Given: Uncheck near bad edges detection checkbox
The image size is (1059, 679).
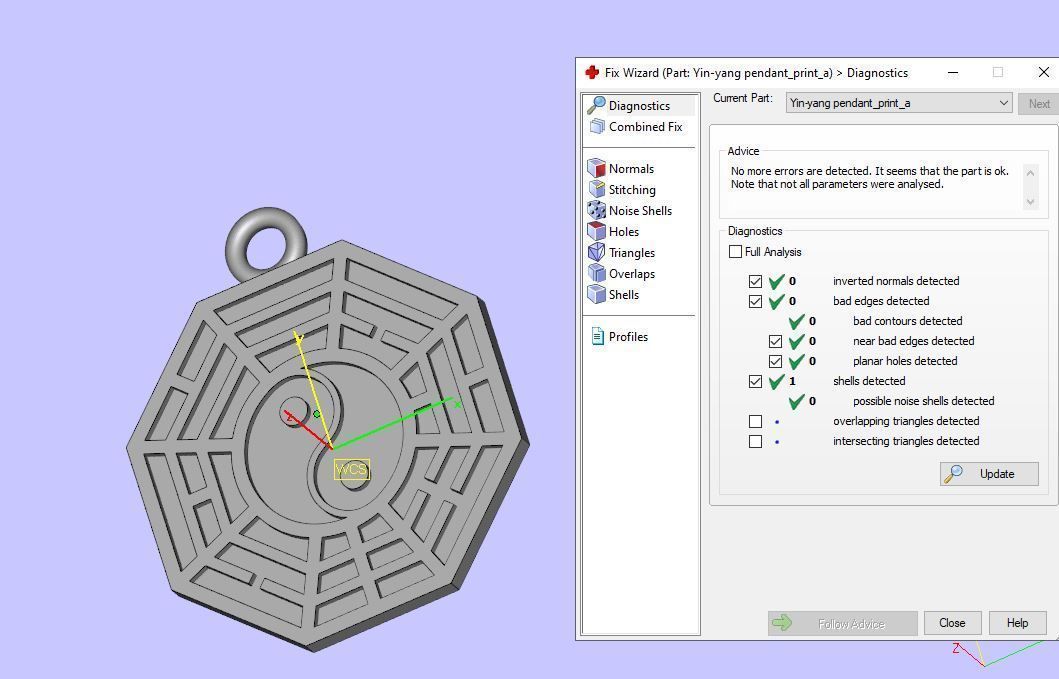Looking at the screenshot, I should click(775, 341).
